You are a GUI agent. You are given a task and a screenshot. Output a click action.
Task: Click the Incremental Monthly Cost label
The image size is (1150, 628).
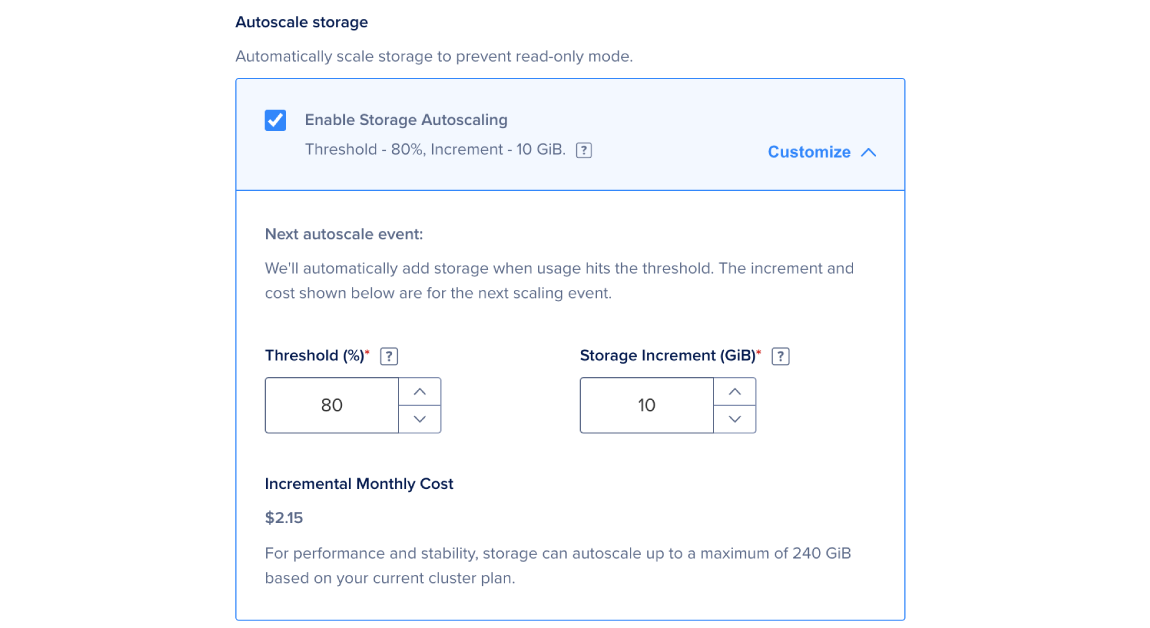click(359, 484)
